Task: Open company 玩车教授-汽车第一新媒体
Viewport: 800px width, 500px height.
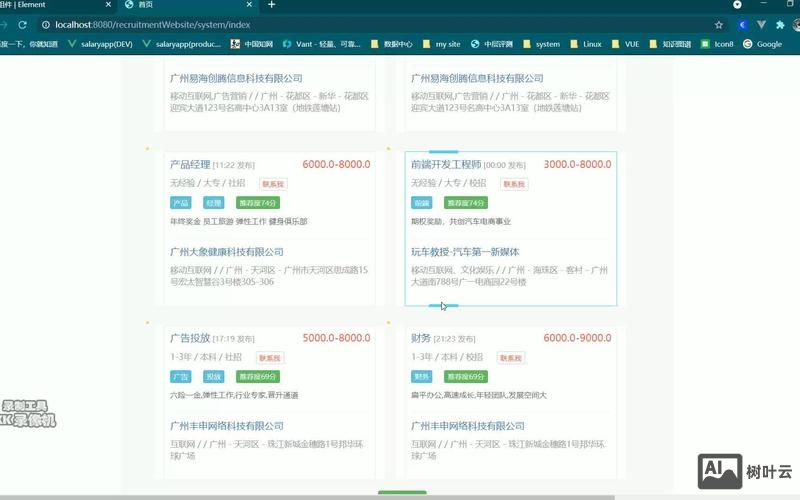Action: (465, 252)
